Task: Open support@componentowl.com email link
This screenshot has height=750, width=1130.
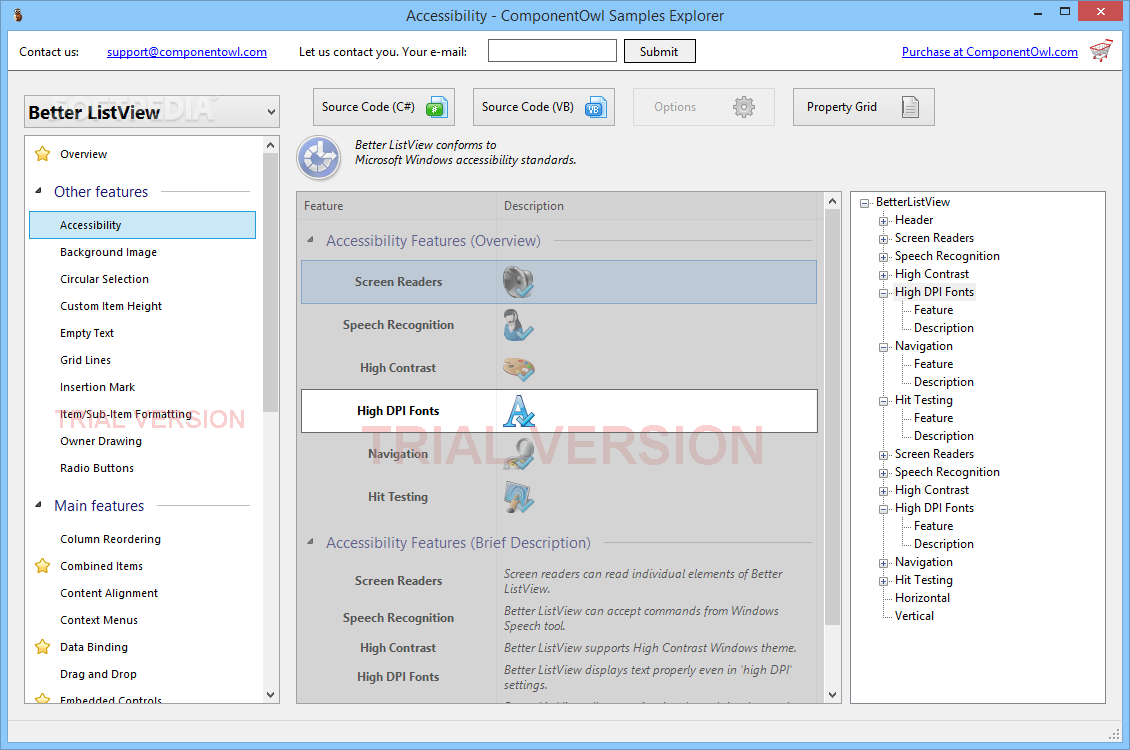Action: [187, 52]
